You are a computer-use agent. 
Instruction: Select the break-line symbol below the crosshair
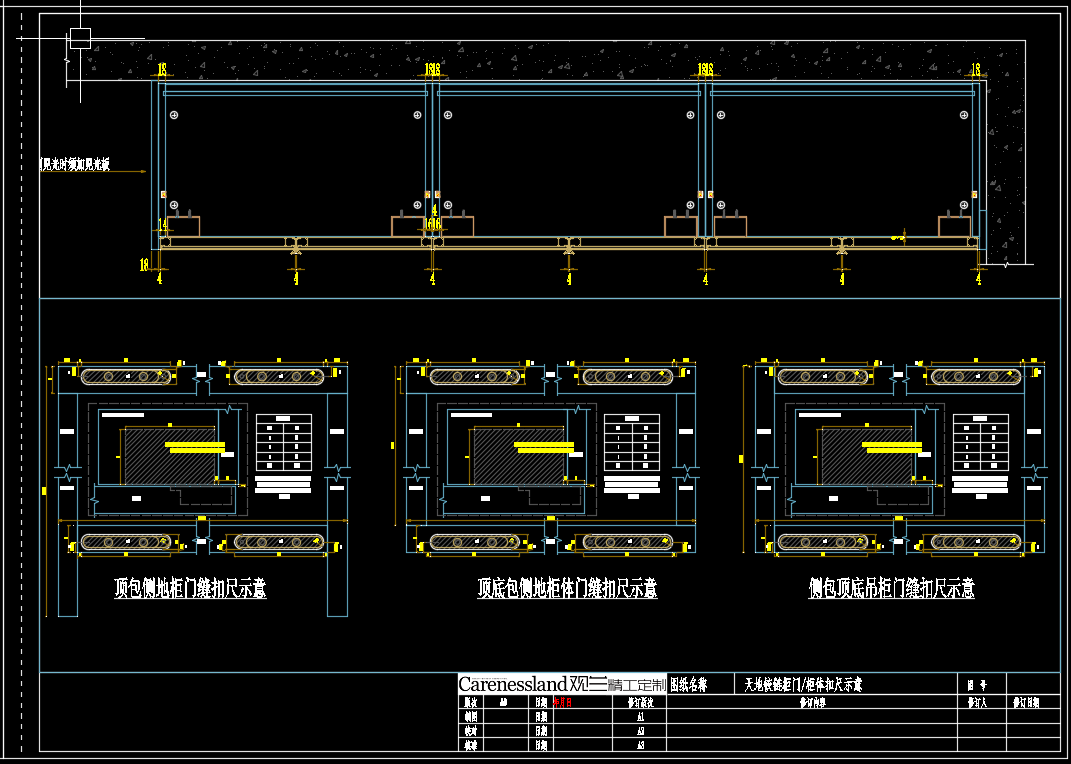66,63
